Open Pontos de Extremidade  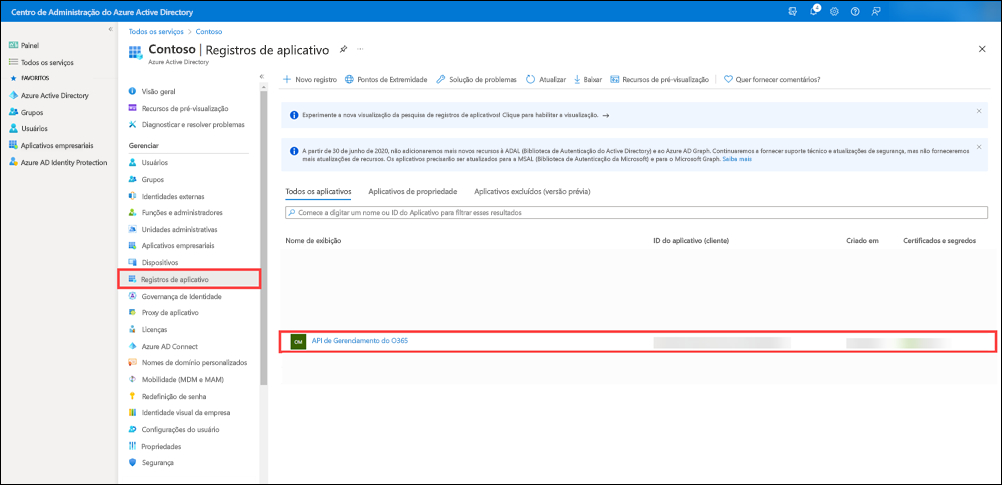386,79
